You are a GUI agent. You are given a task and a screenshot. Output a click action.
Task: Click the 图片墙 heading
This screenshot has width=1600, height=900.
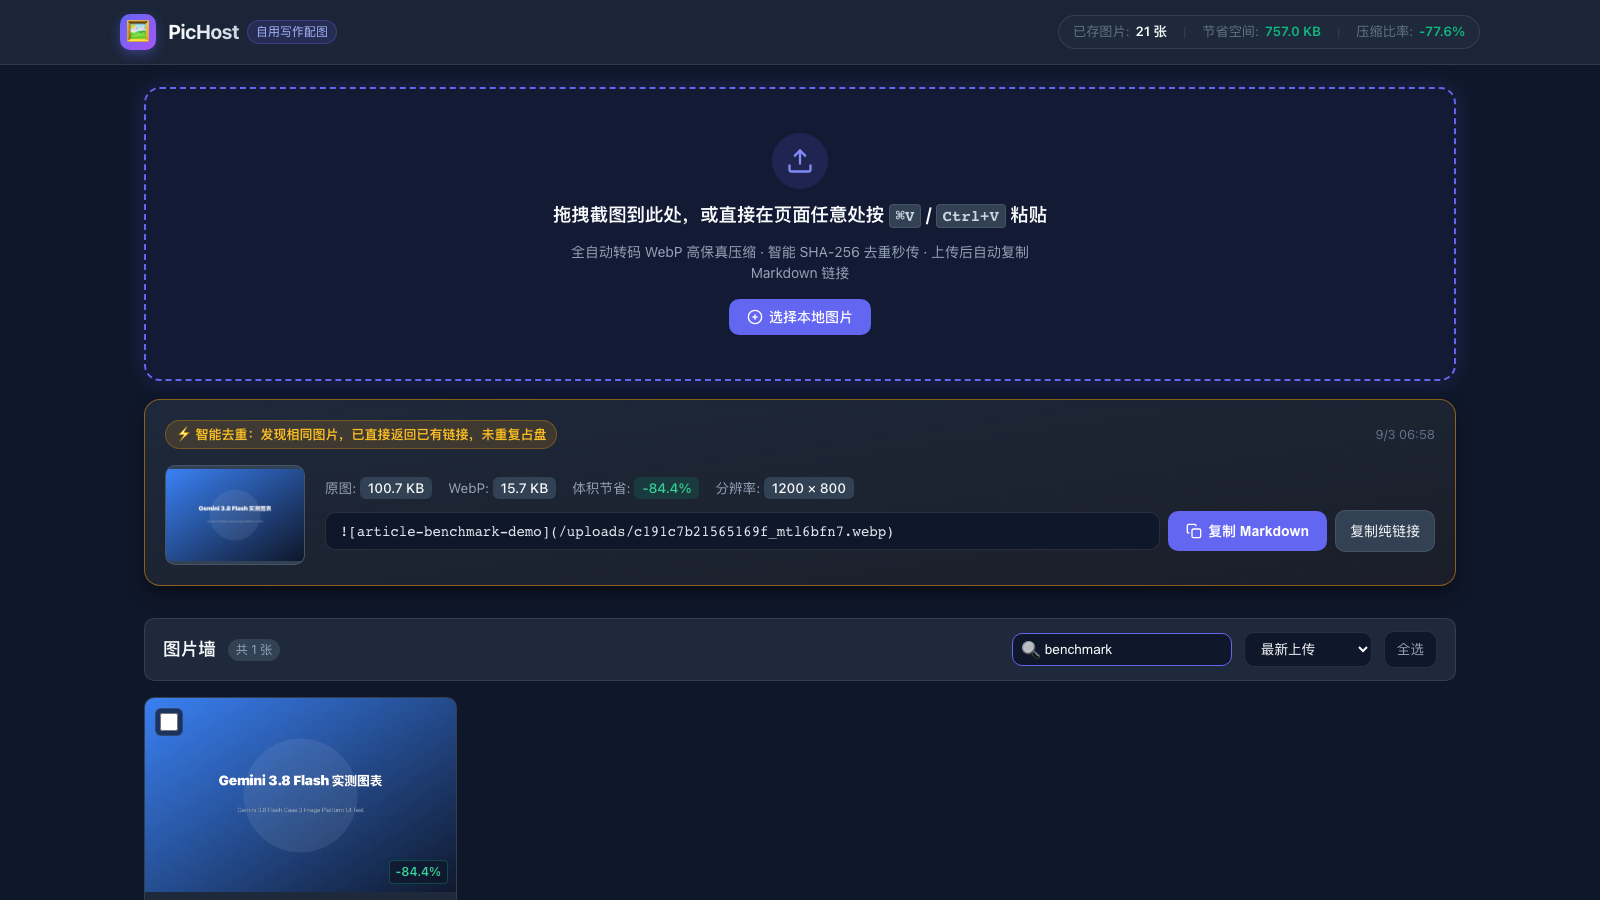[x=189, y=649]
